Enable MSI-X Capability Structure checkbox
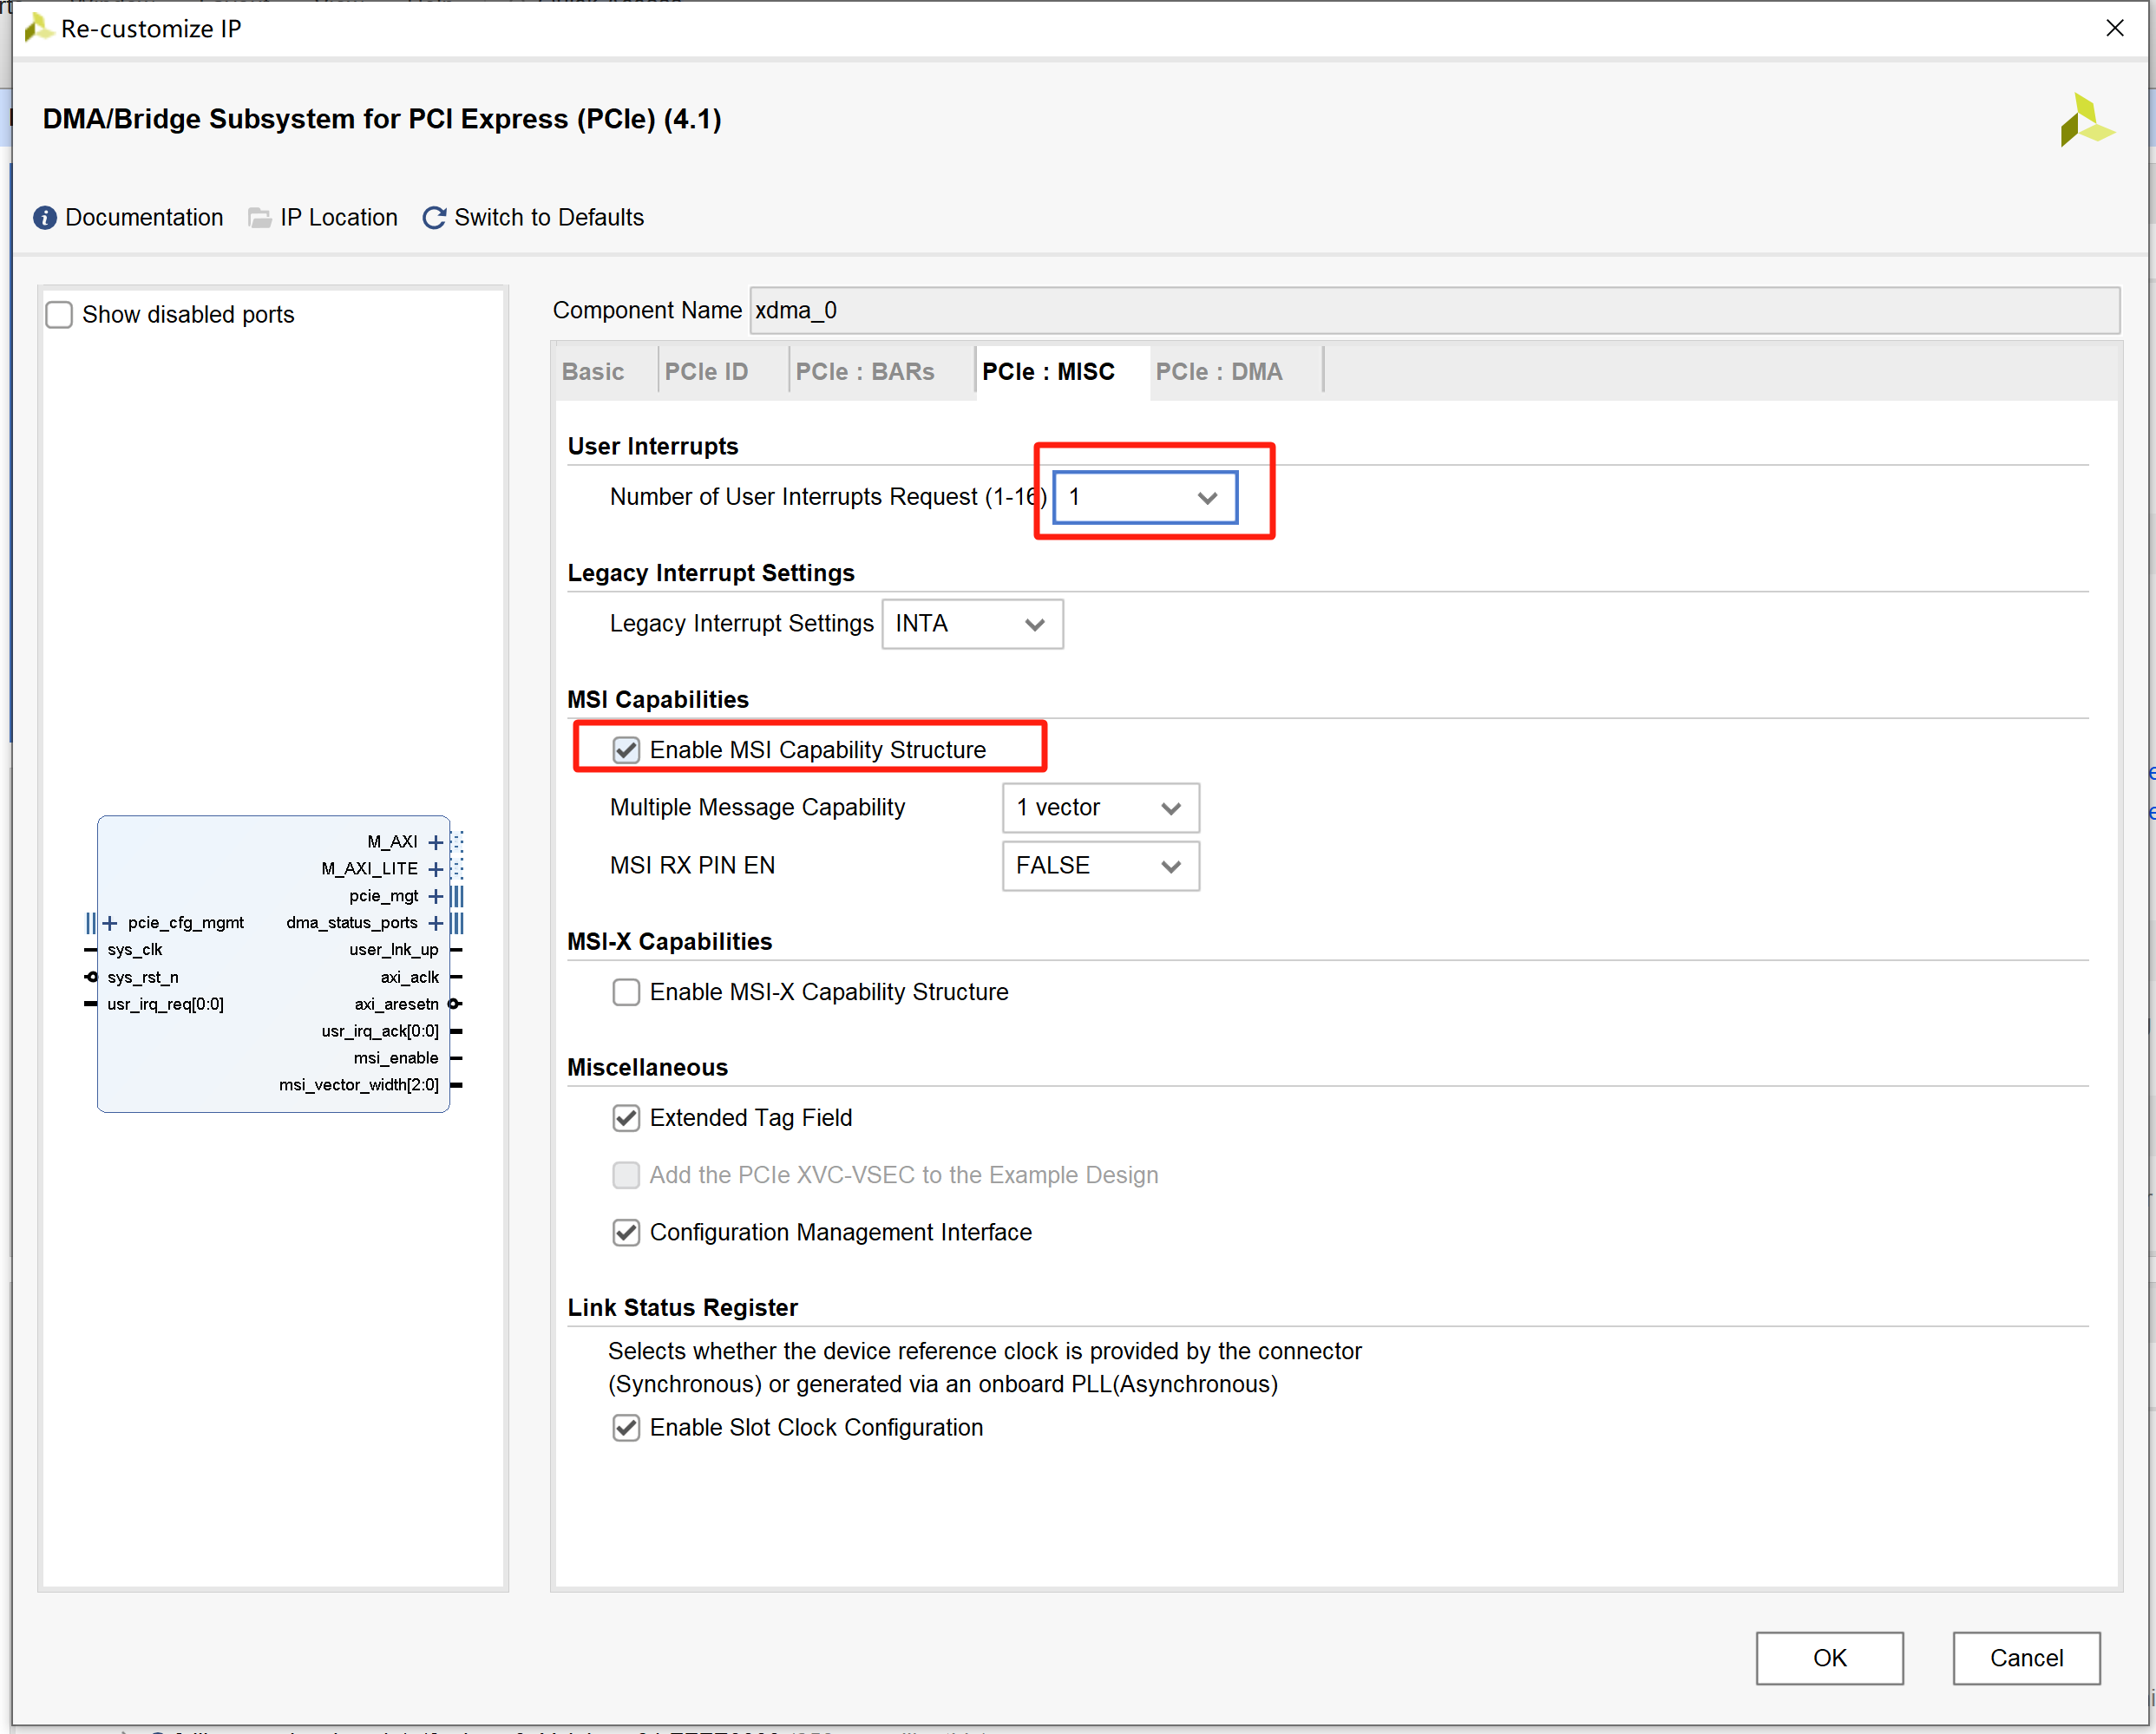Screen dimensions: 2156x1734 click(x=626, y=992)
